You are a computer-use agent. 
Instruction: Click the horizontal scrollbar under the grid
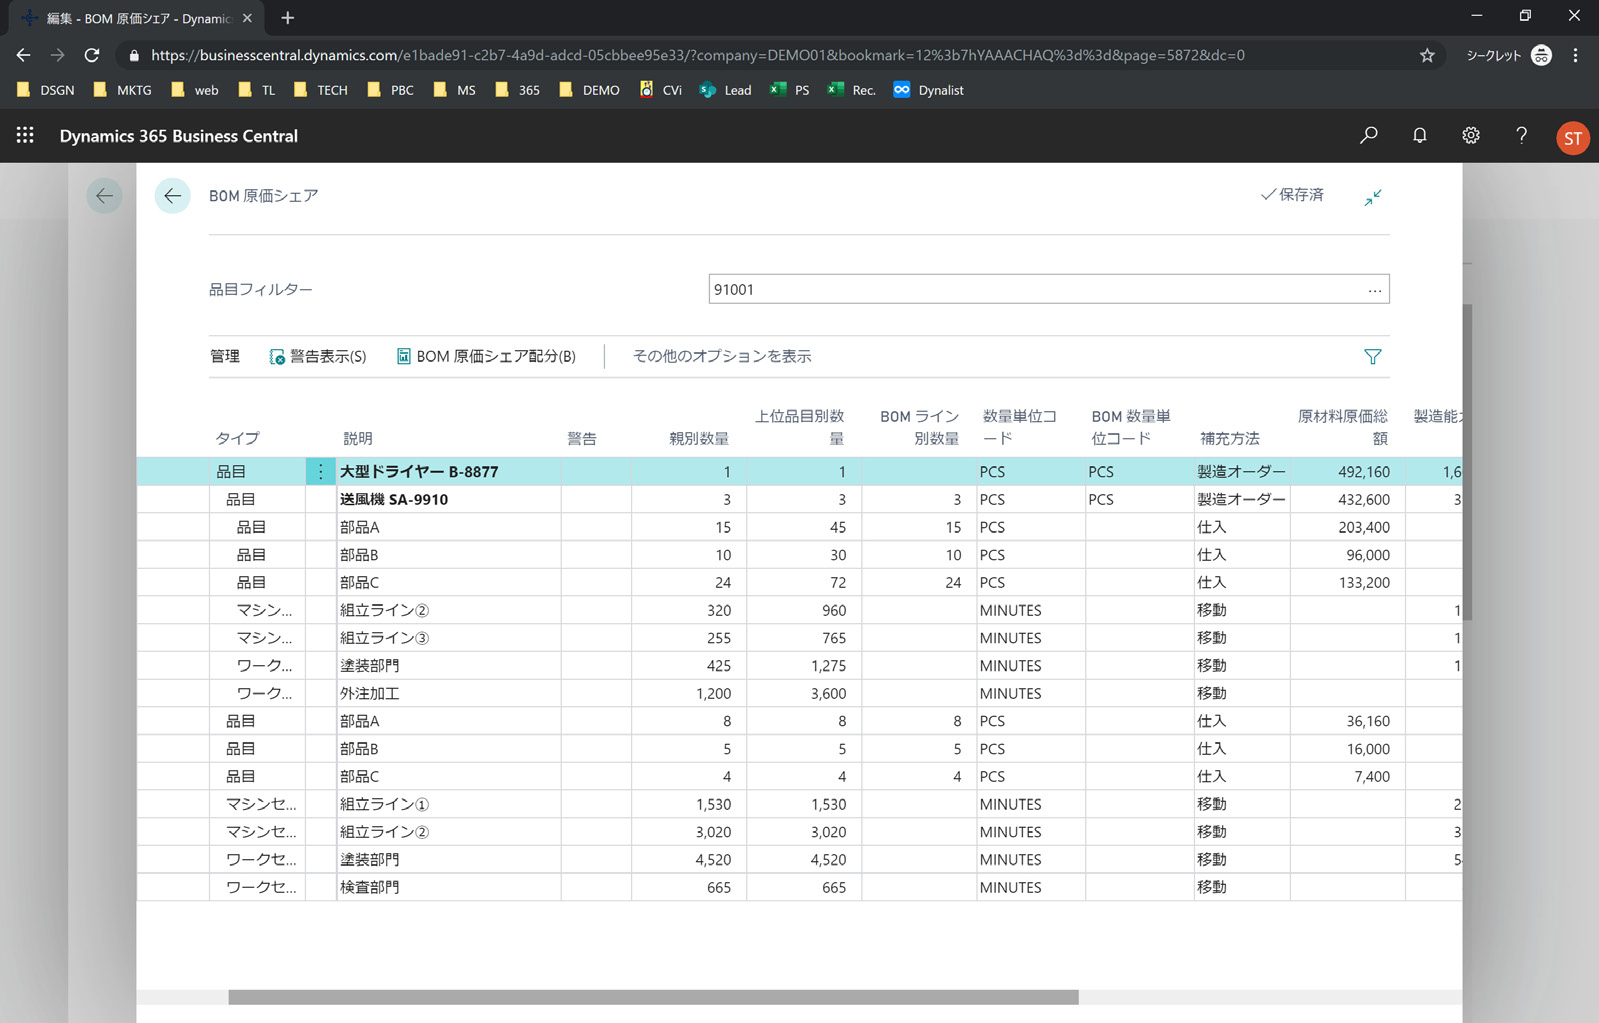coord(652,997)
